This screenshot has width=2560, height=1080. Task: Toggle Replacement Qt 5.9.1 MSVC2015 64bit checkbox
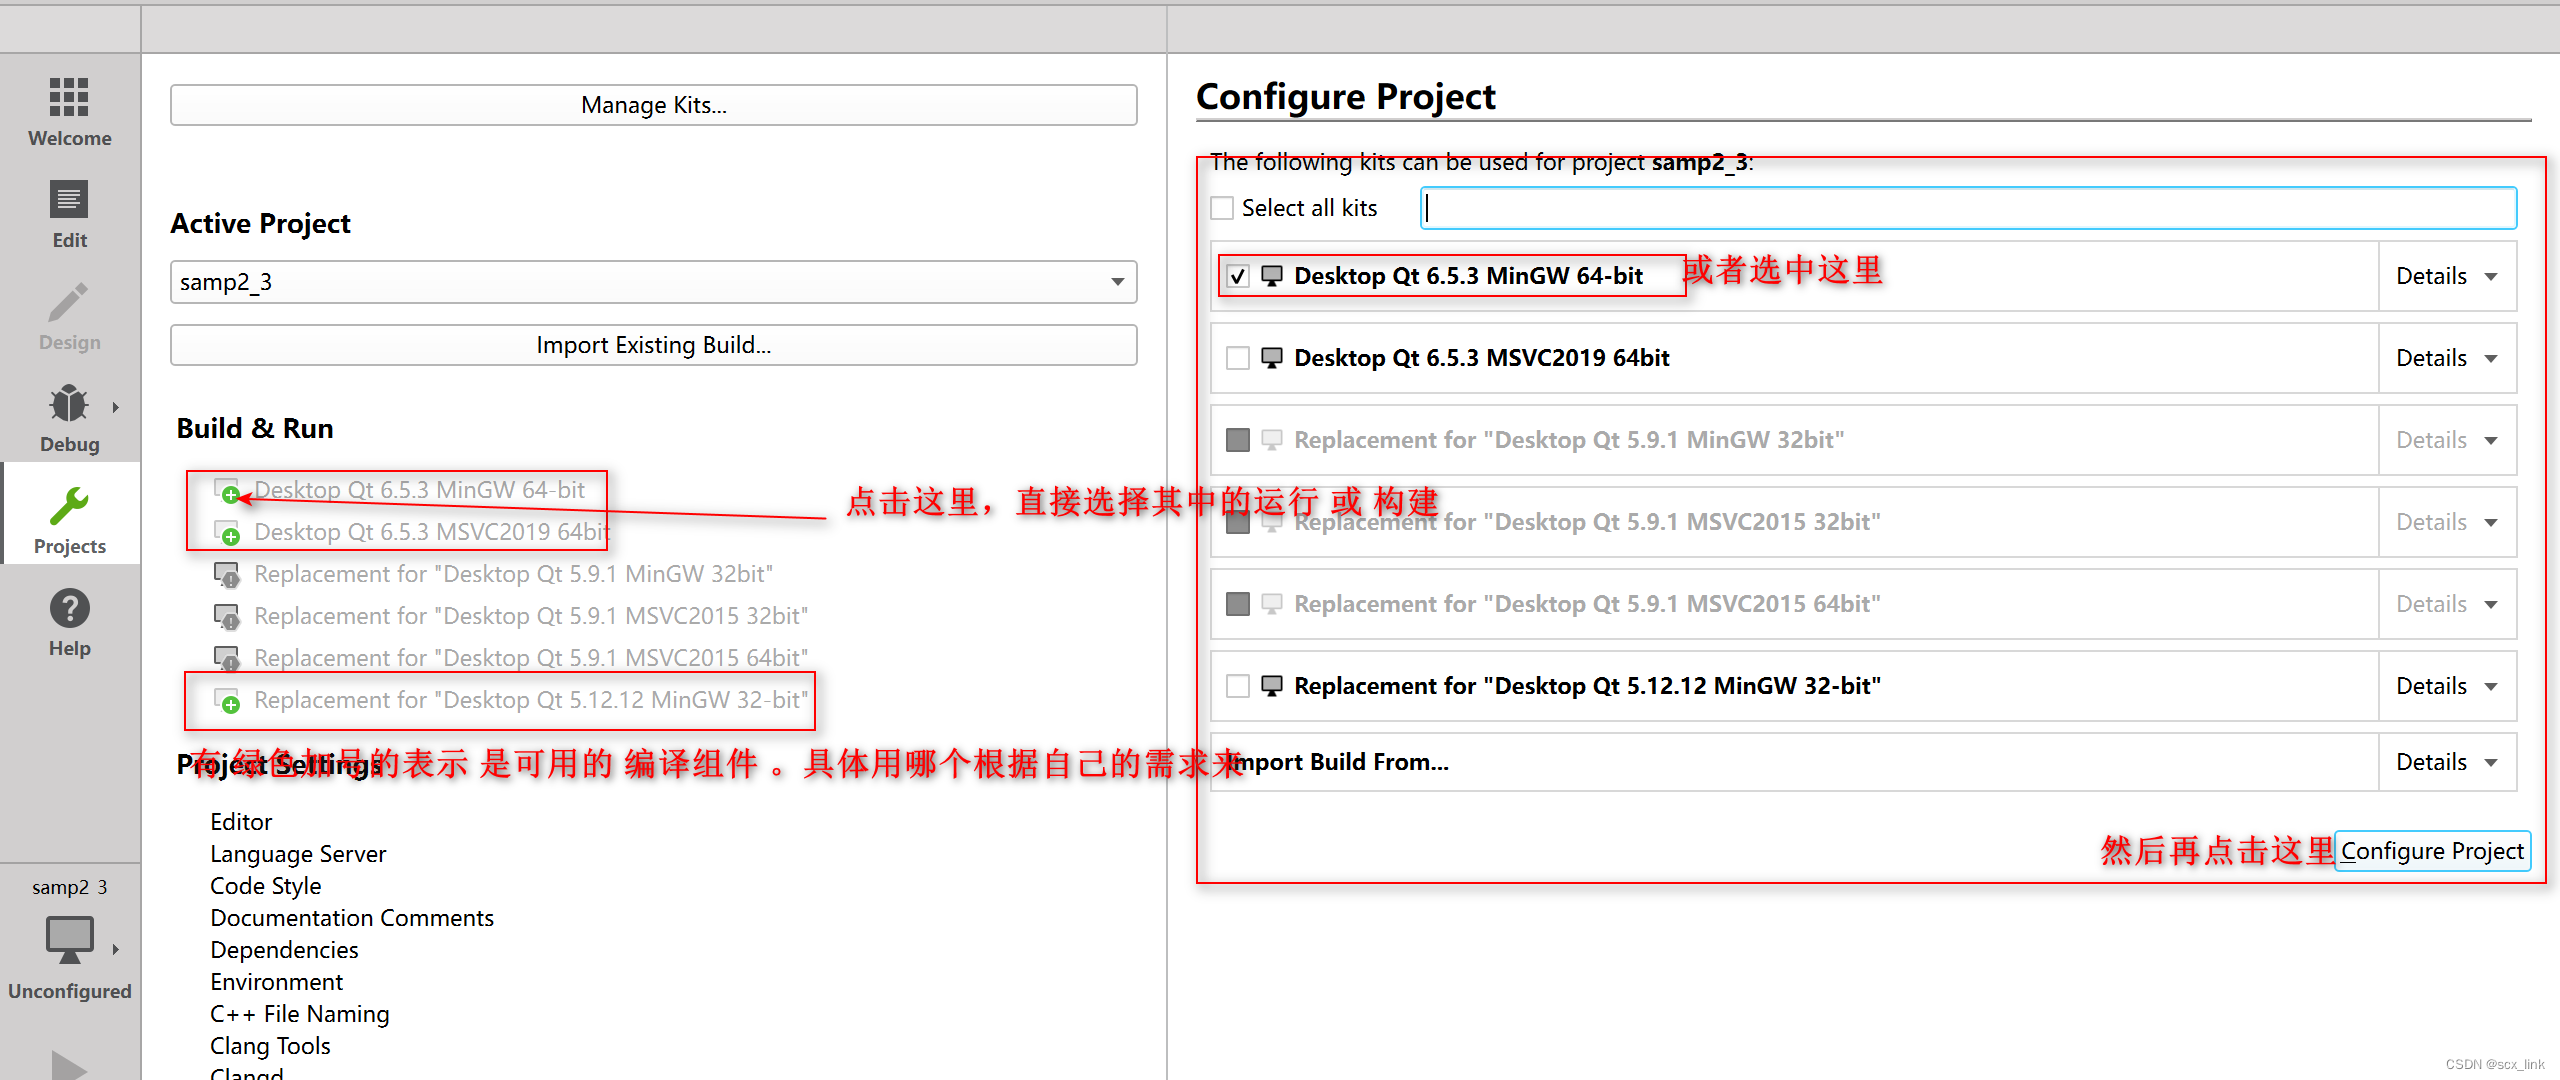1238,604
